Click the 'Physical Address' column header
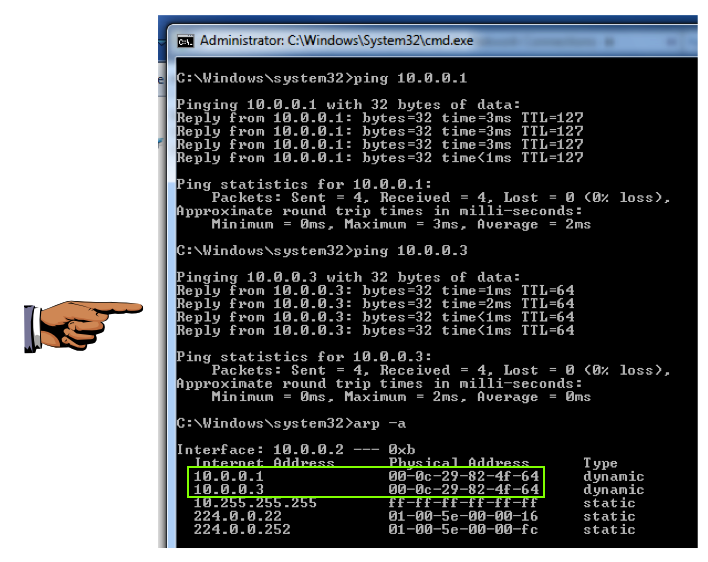 459,463
